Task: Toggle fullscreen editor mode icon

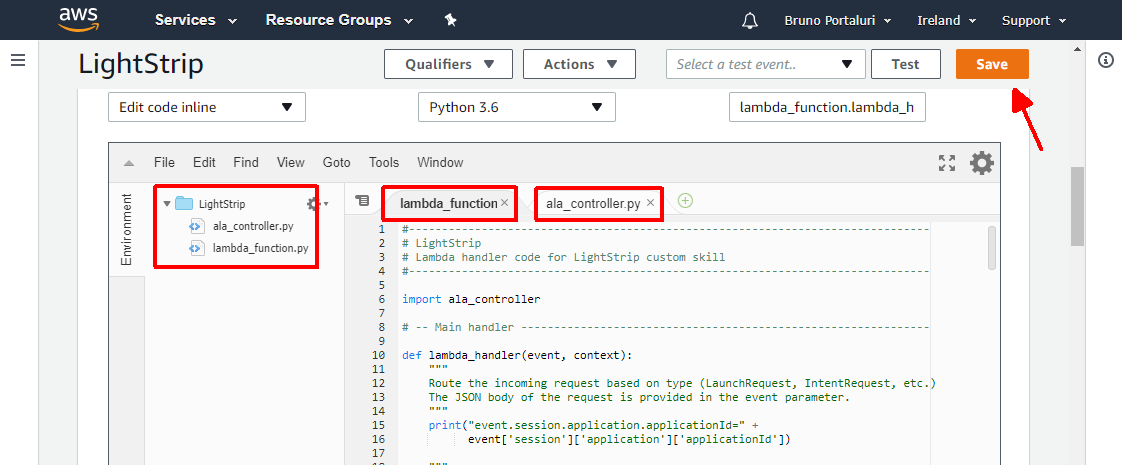Action: pos(947,163)
